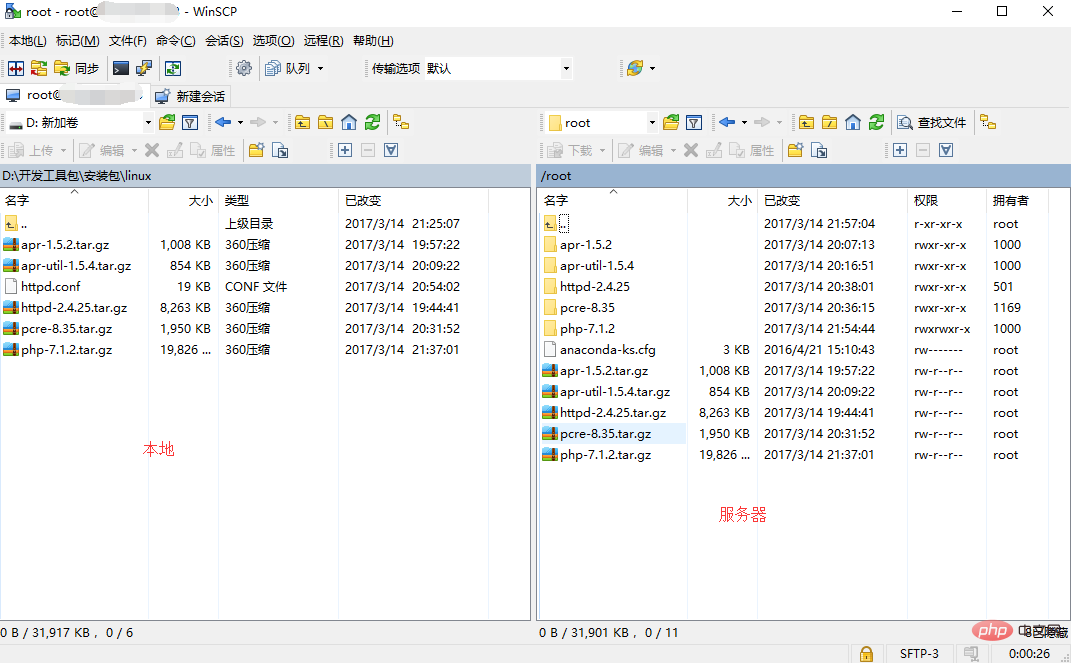
Task: Go to remote home directory icon
Action: (853, 122)
